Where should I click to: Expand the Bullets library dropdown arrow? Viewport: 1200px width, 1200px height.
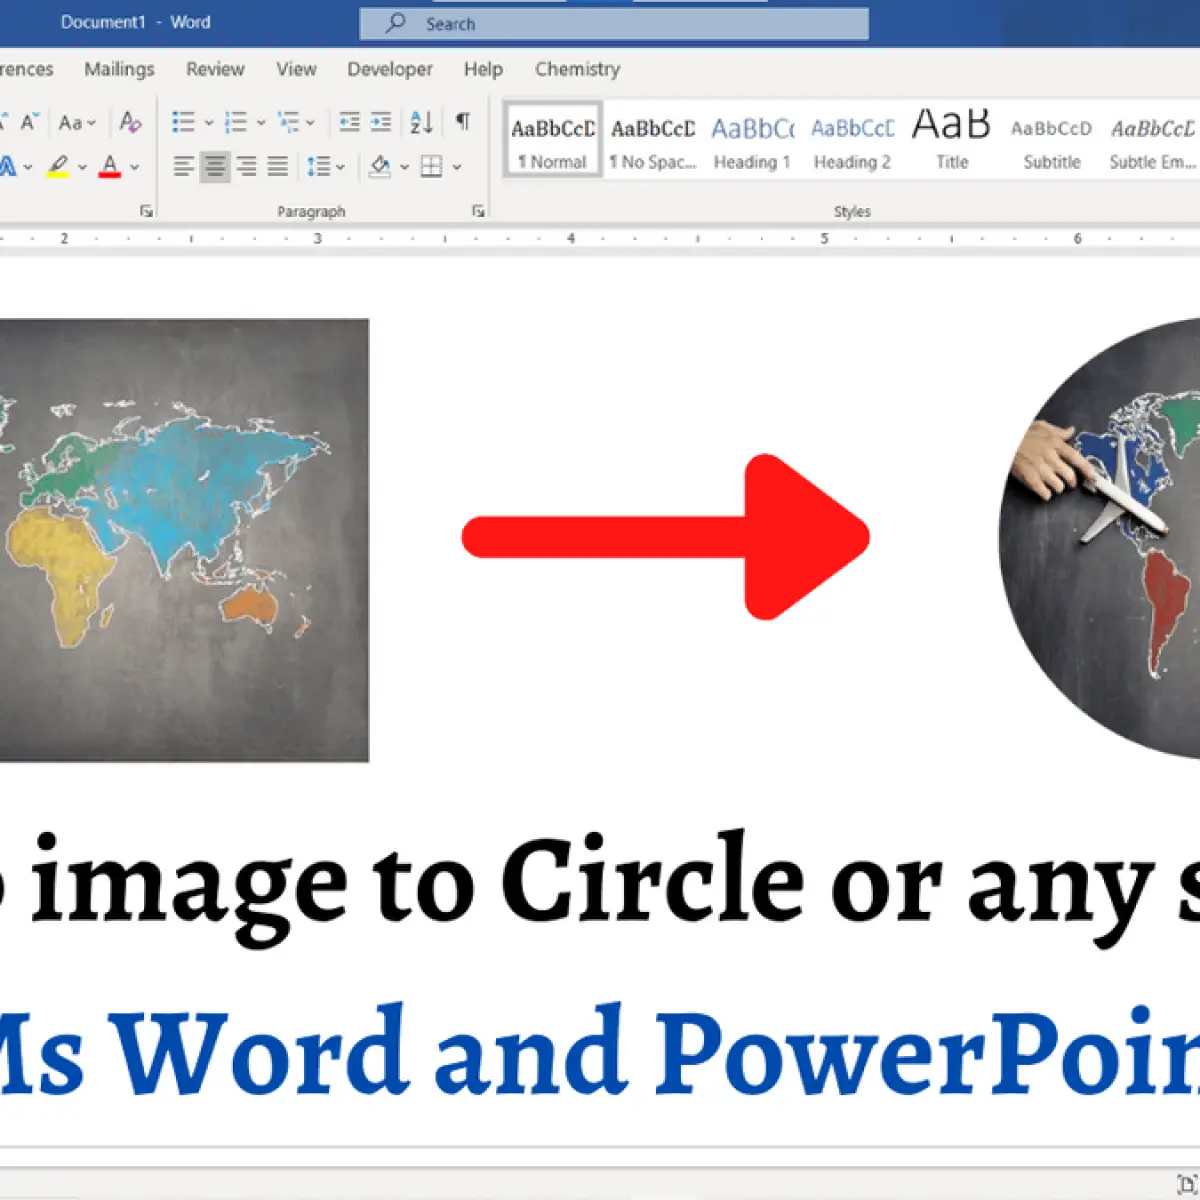point(209,122)
